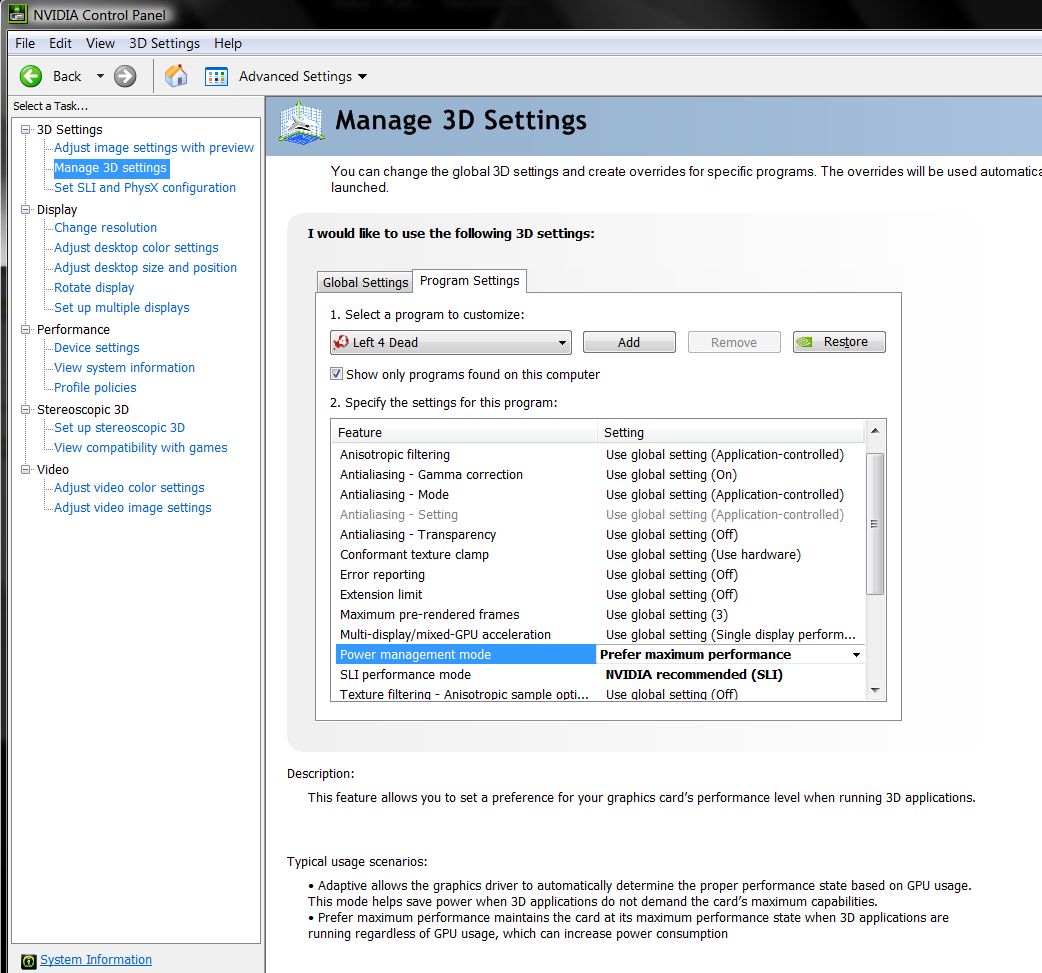Click the Setting column header
1042x973 pixels.
click(731, 432)
